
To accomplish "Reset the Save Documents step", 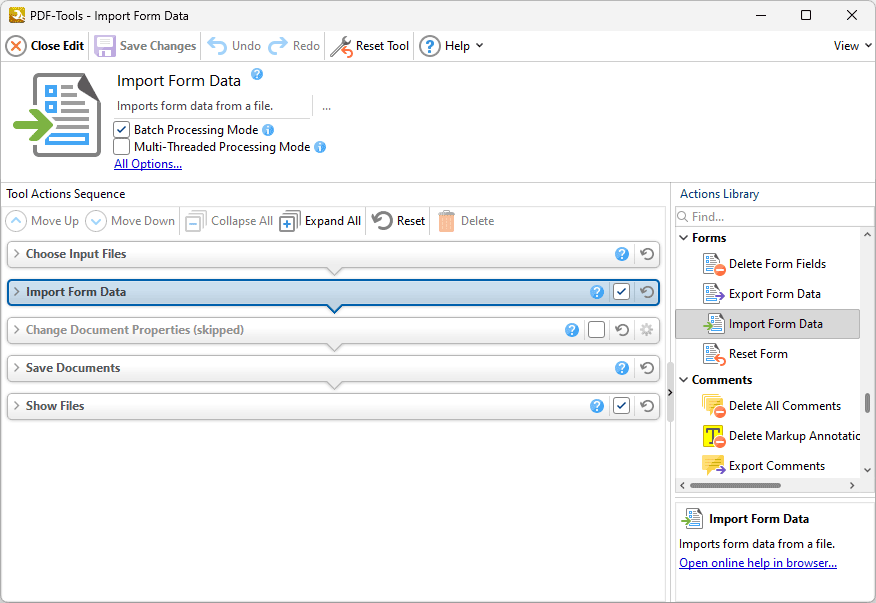I will pos(647,368).
